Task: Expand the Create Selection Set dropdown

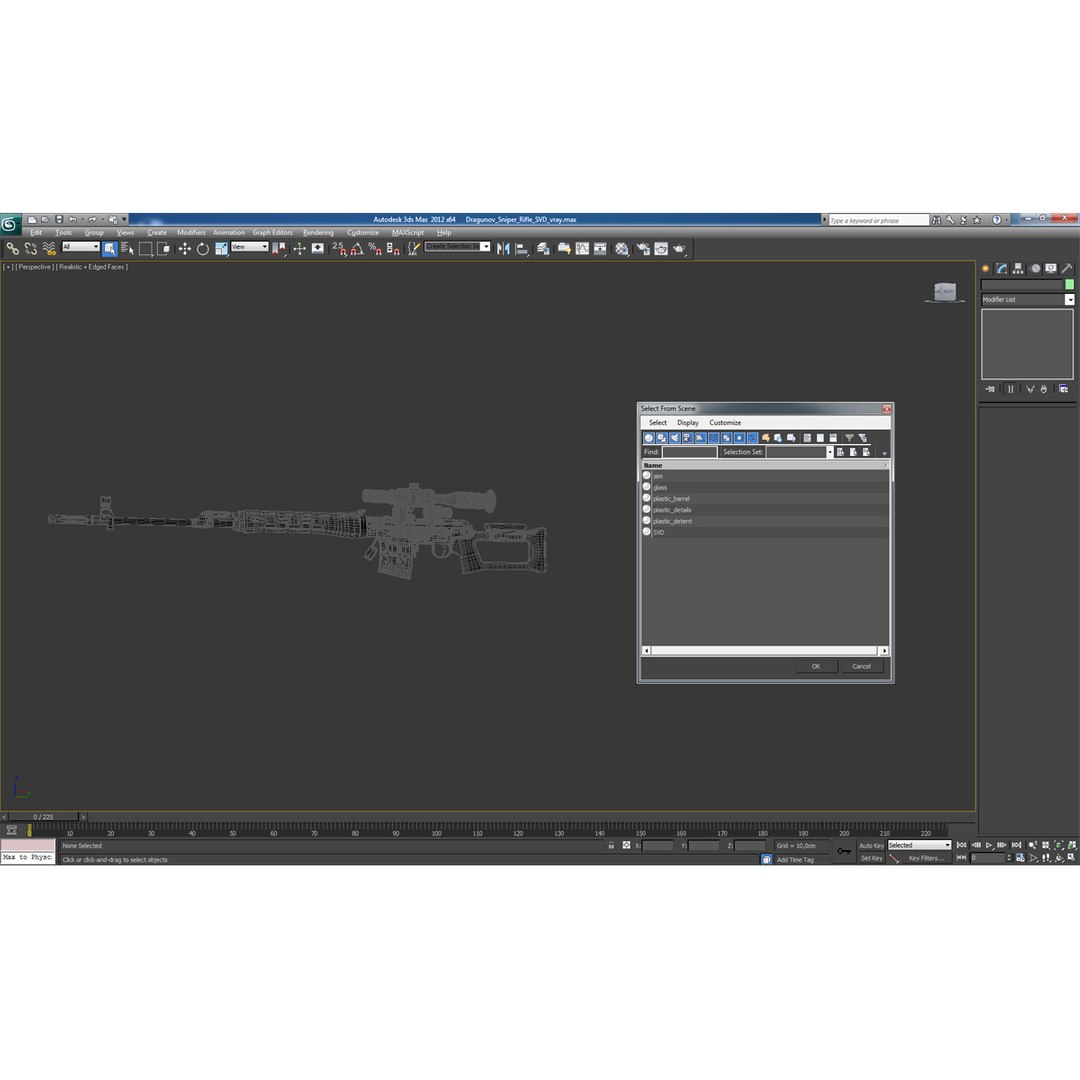Action: click(x=485, y=247)
